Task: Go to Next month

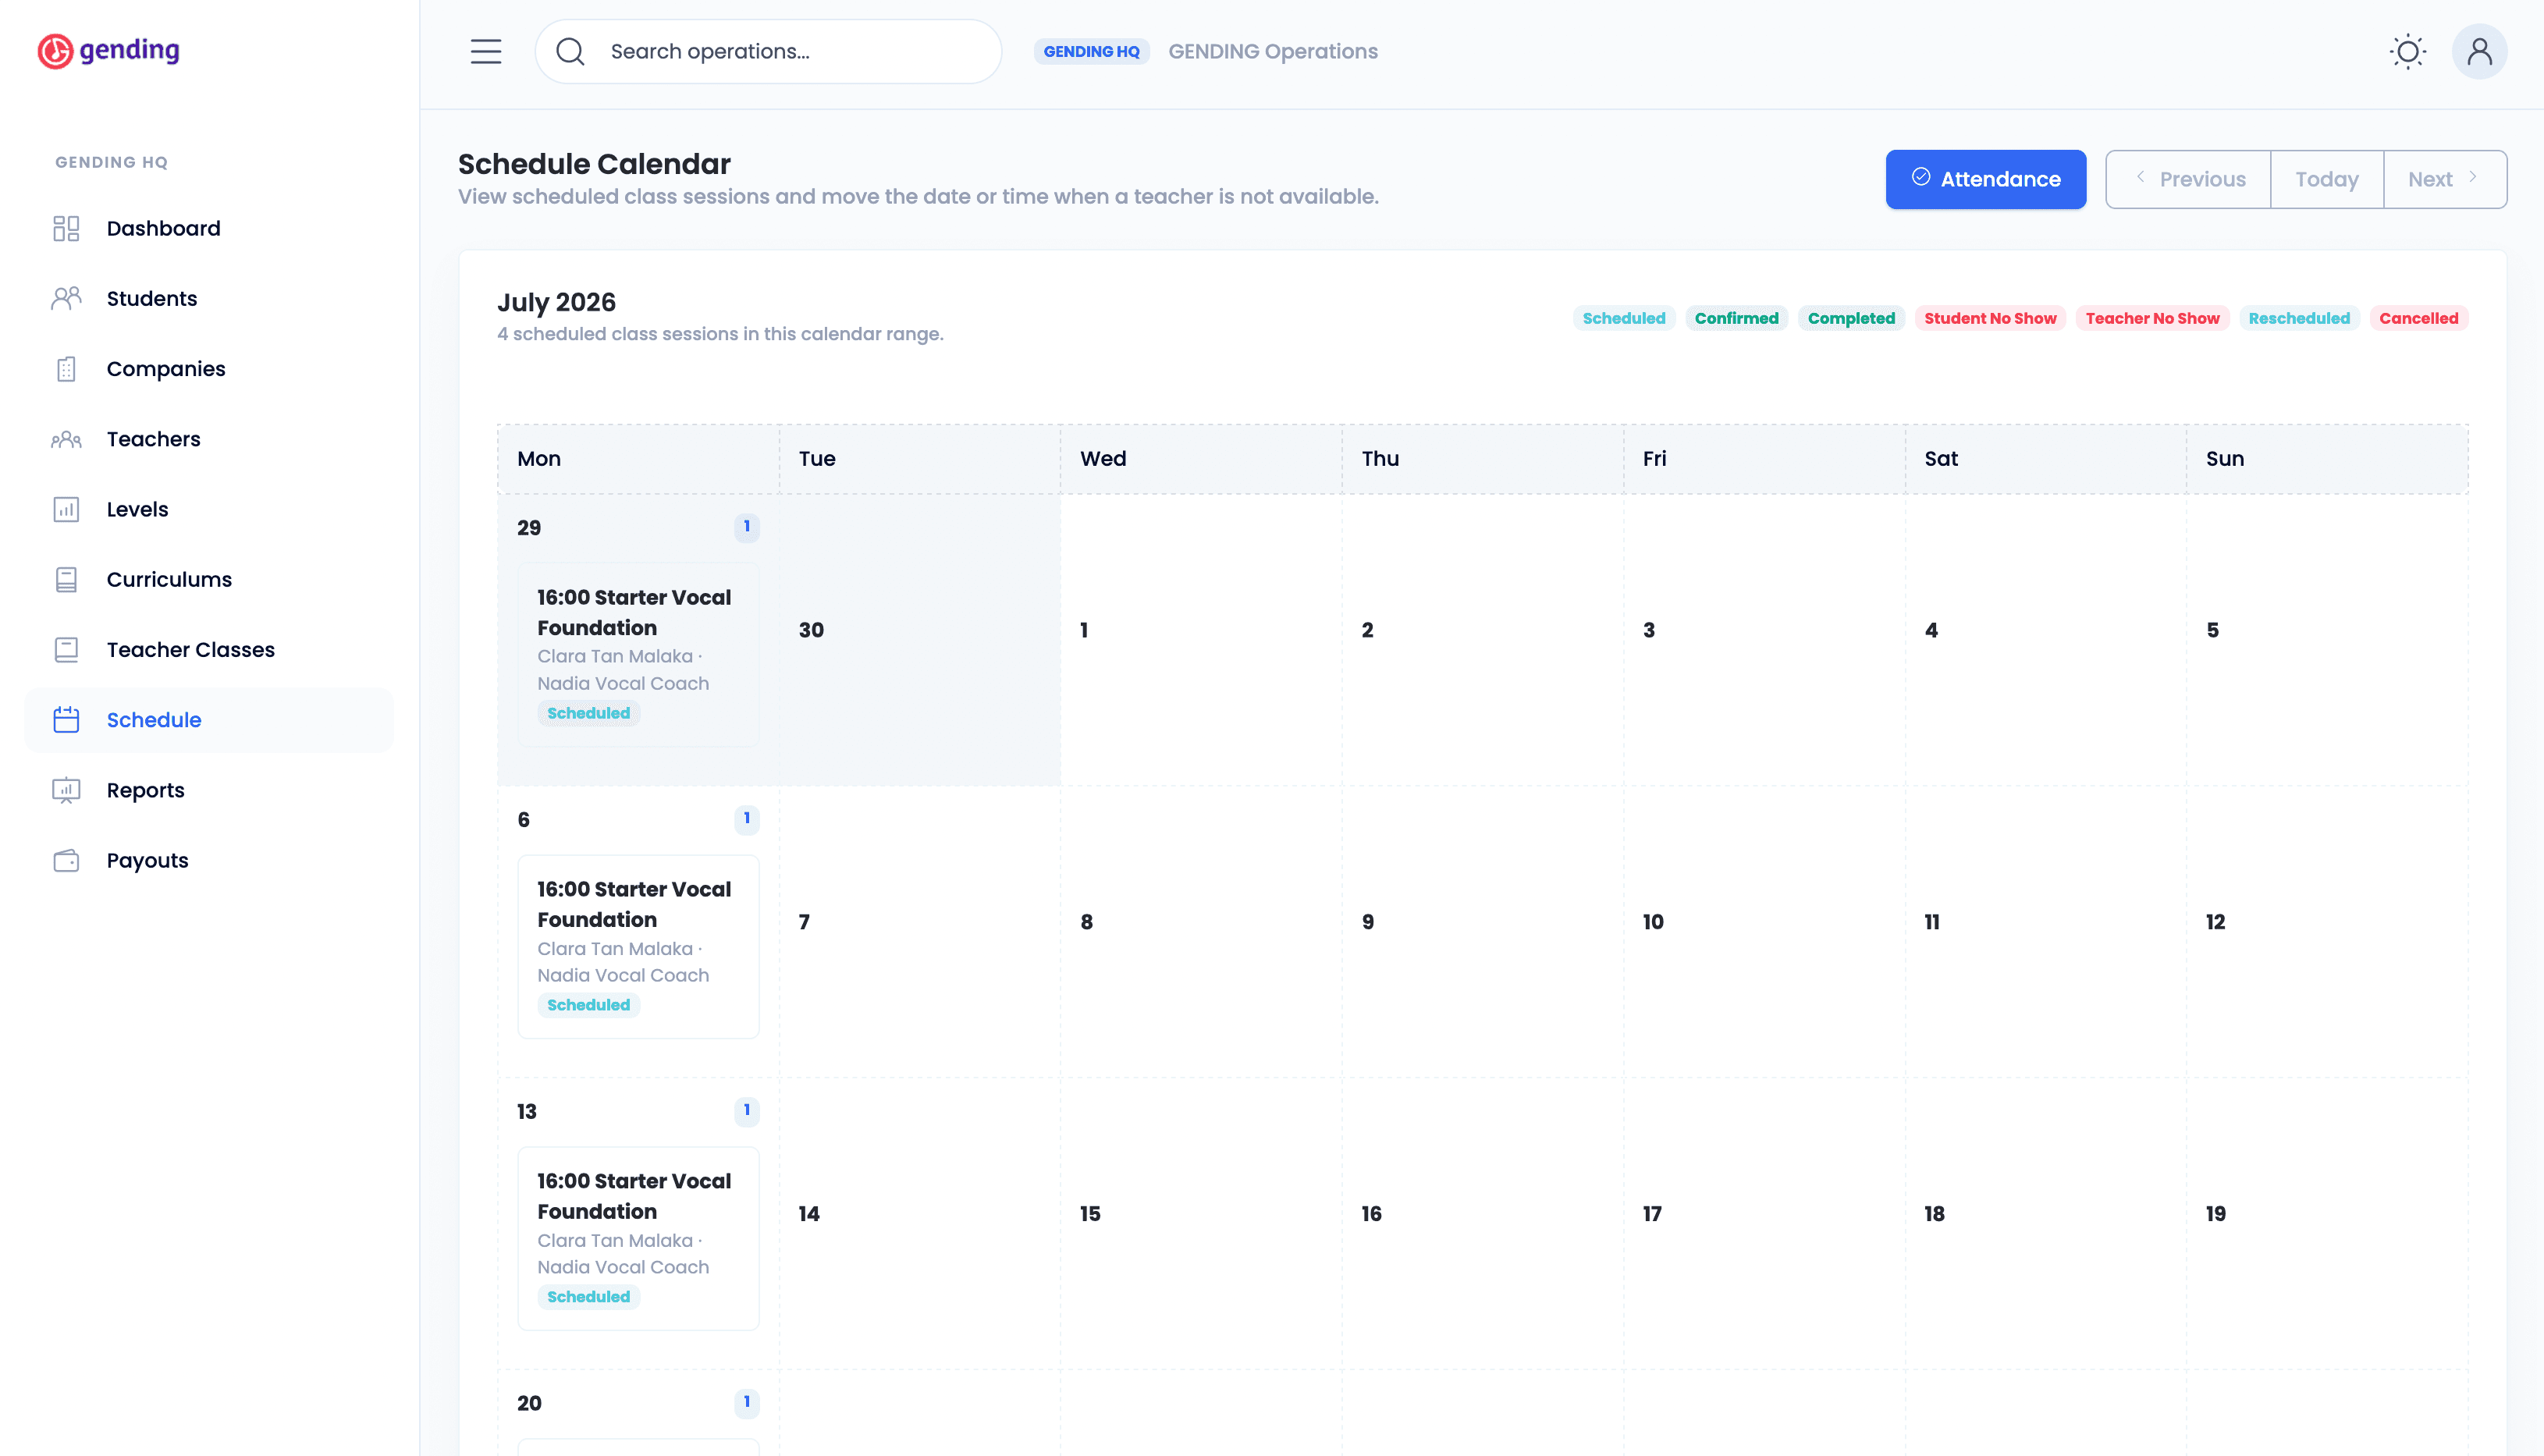Action: click(2444, 179)
